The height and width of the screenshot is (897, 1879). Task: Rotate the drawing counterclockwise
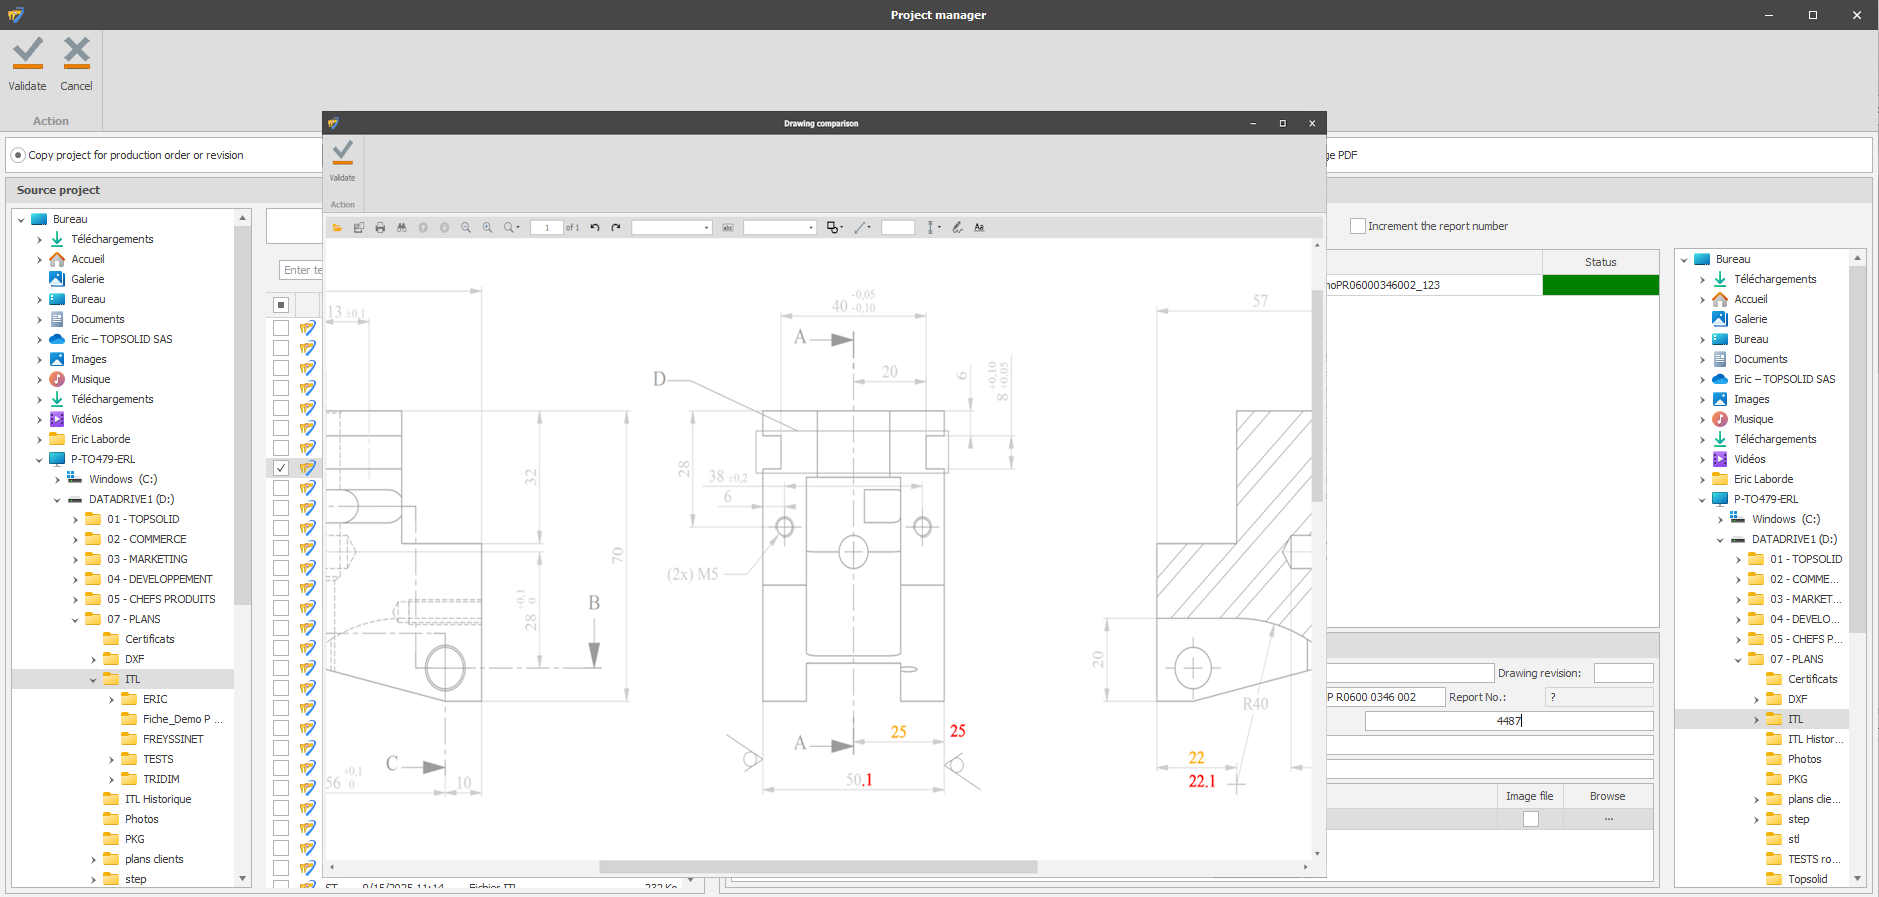point(595,228)
